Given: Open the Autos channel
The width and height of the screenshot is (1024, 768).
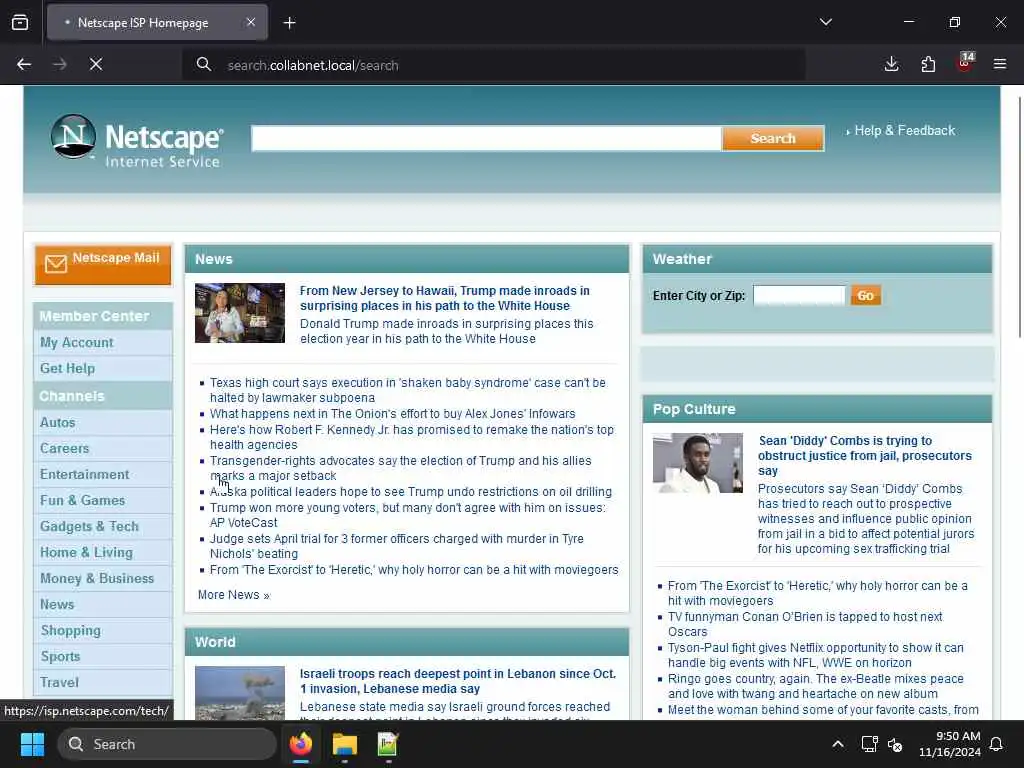Looking at the screenshot, I should [x=57, y=423].
